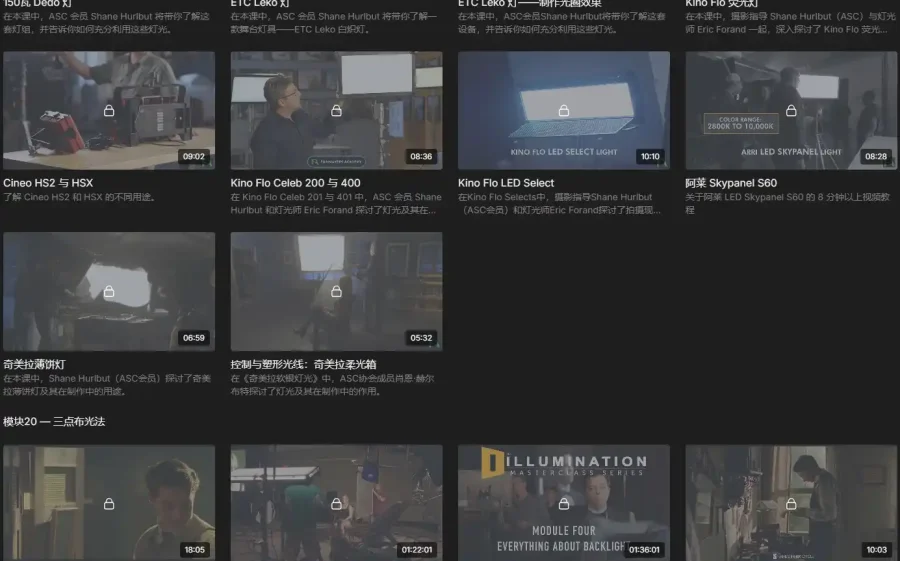Click the lock icon on 控制与塑形光线 video
This screenshot has width=900, height=561.
[x=336, y=292]
